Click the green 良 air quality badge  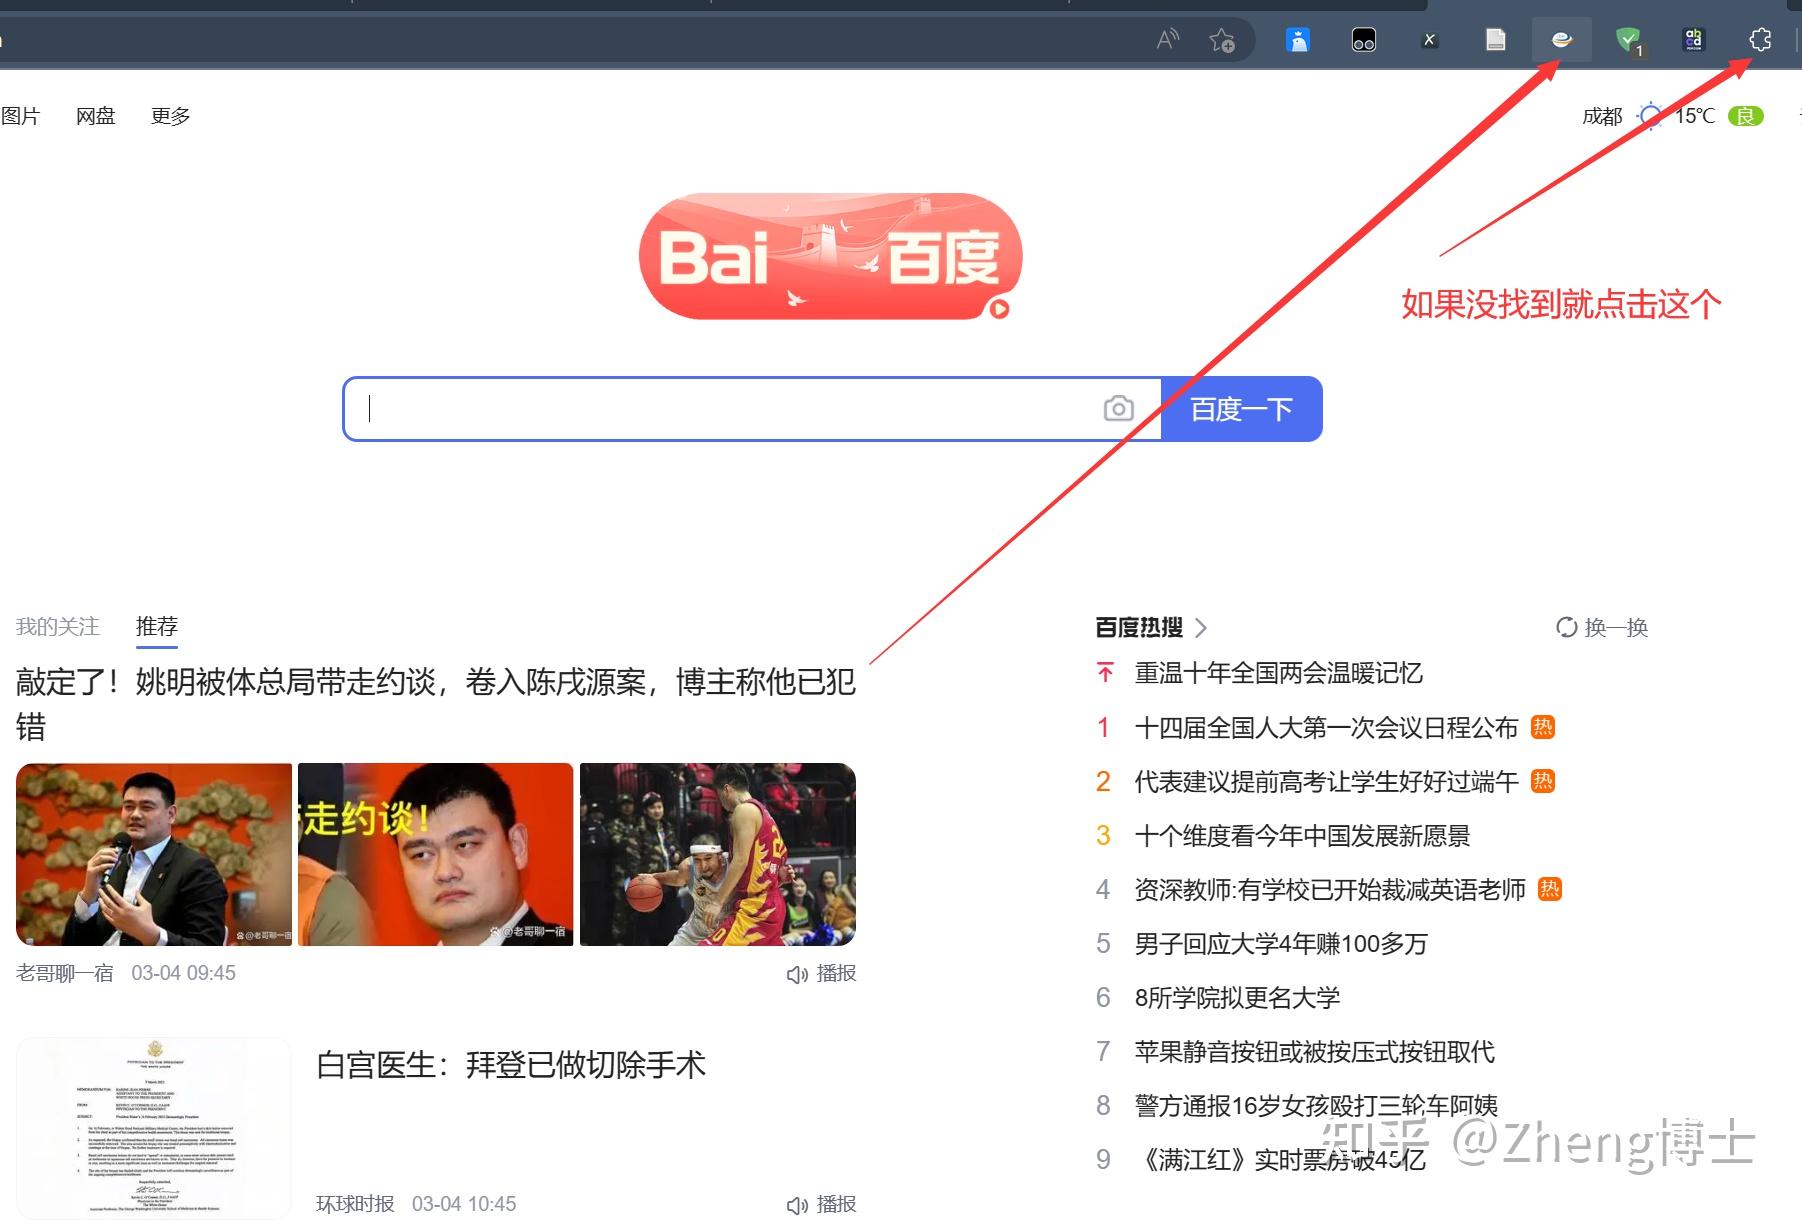pos(1746,116)
